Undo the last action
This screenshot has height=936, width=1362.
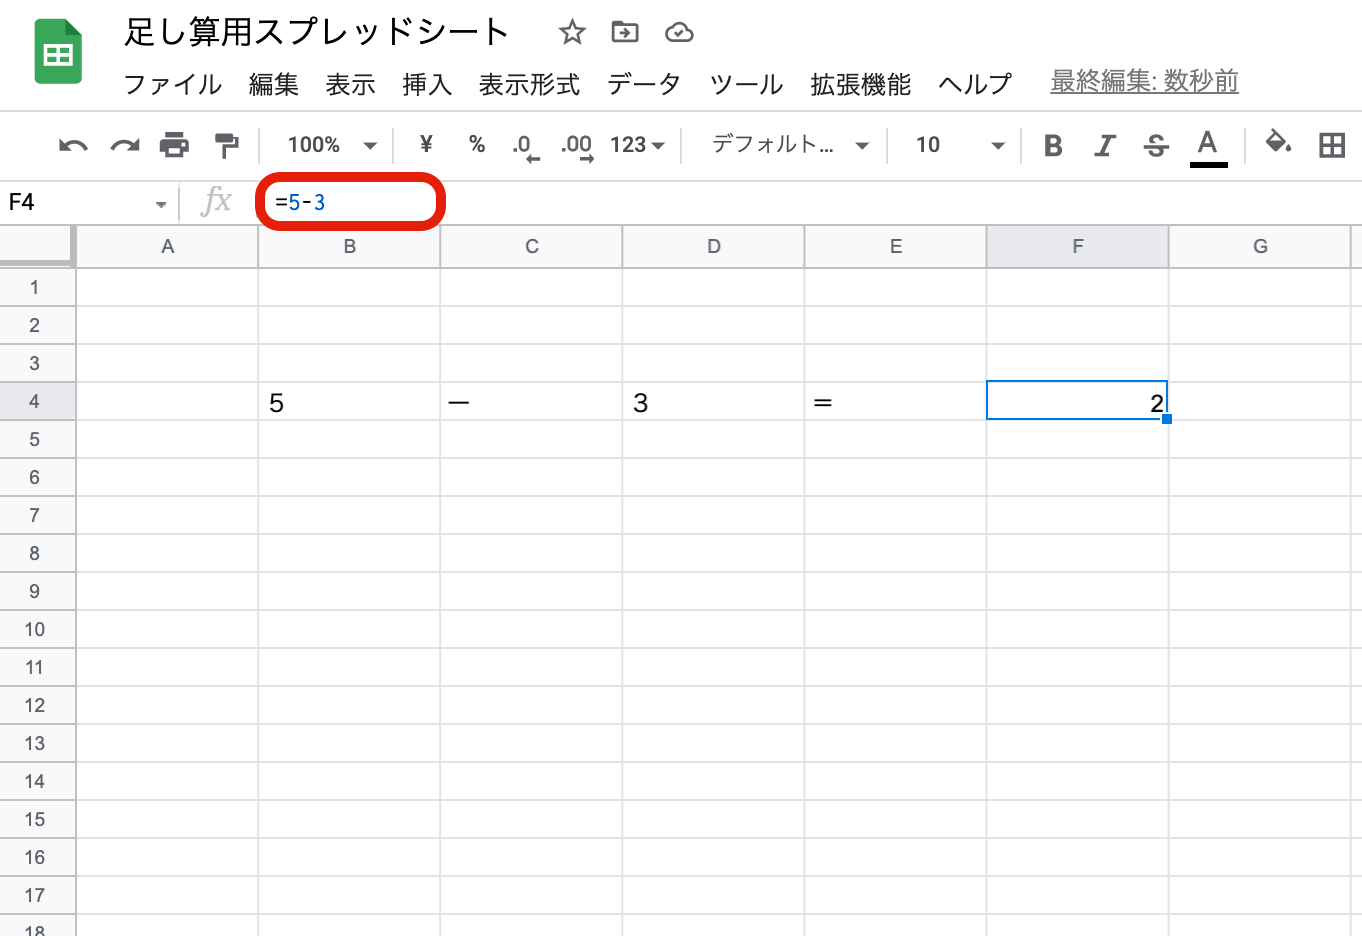pyautogui.click(x=73, y=146)
